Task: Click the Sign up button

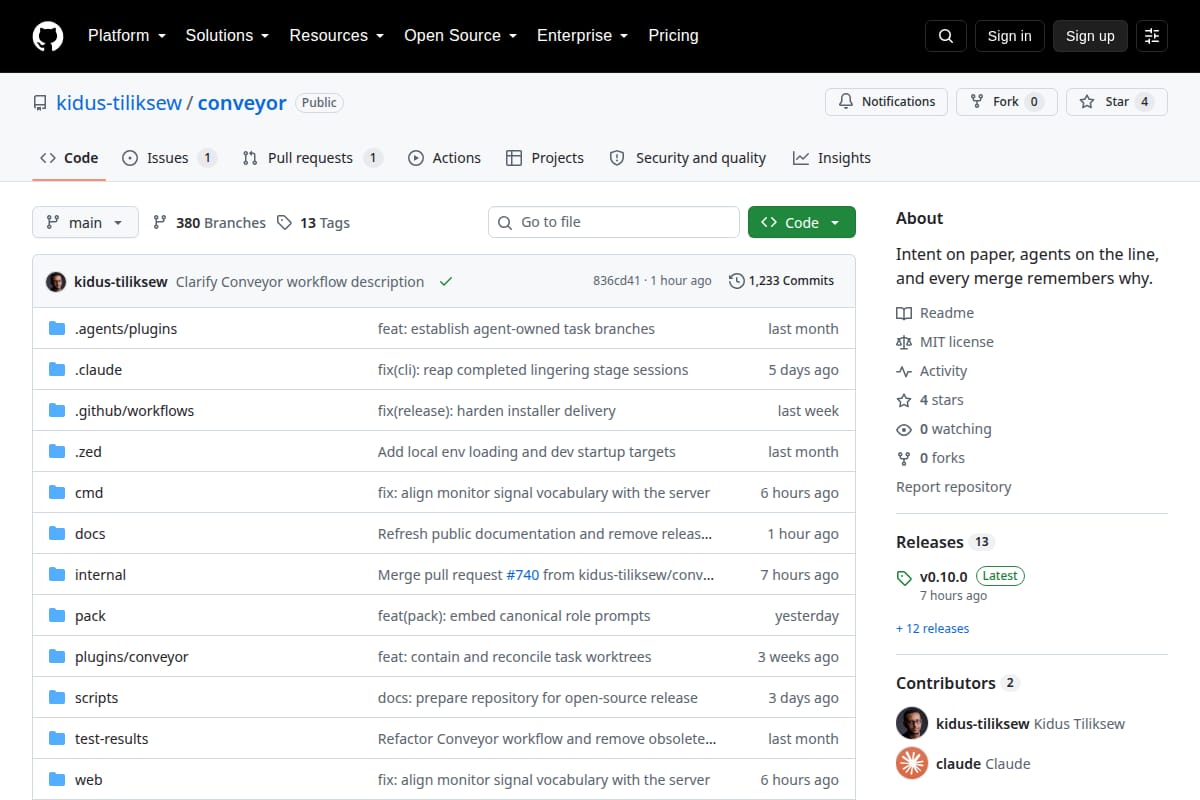Action: pyautogui.click(x=1090, y=36)
